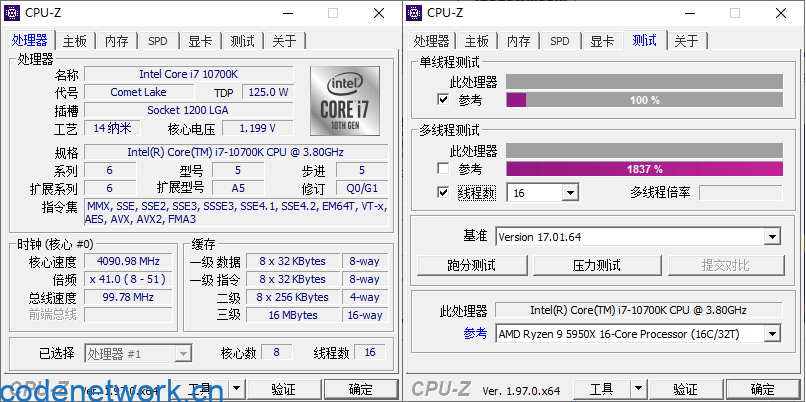This screenshot has width=806, height=402.
Task: Click the Comet Lake codename value
Action: tap(139, 92)
